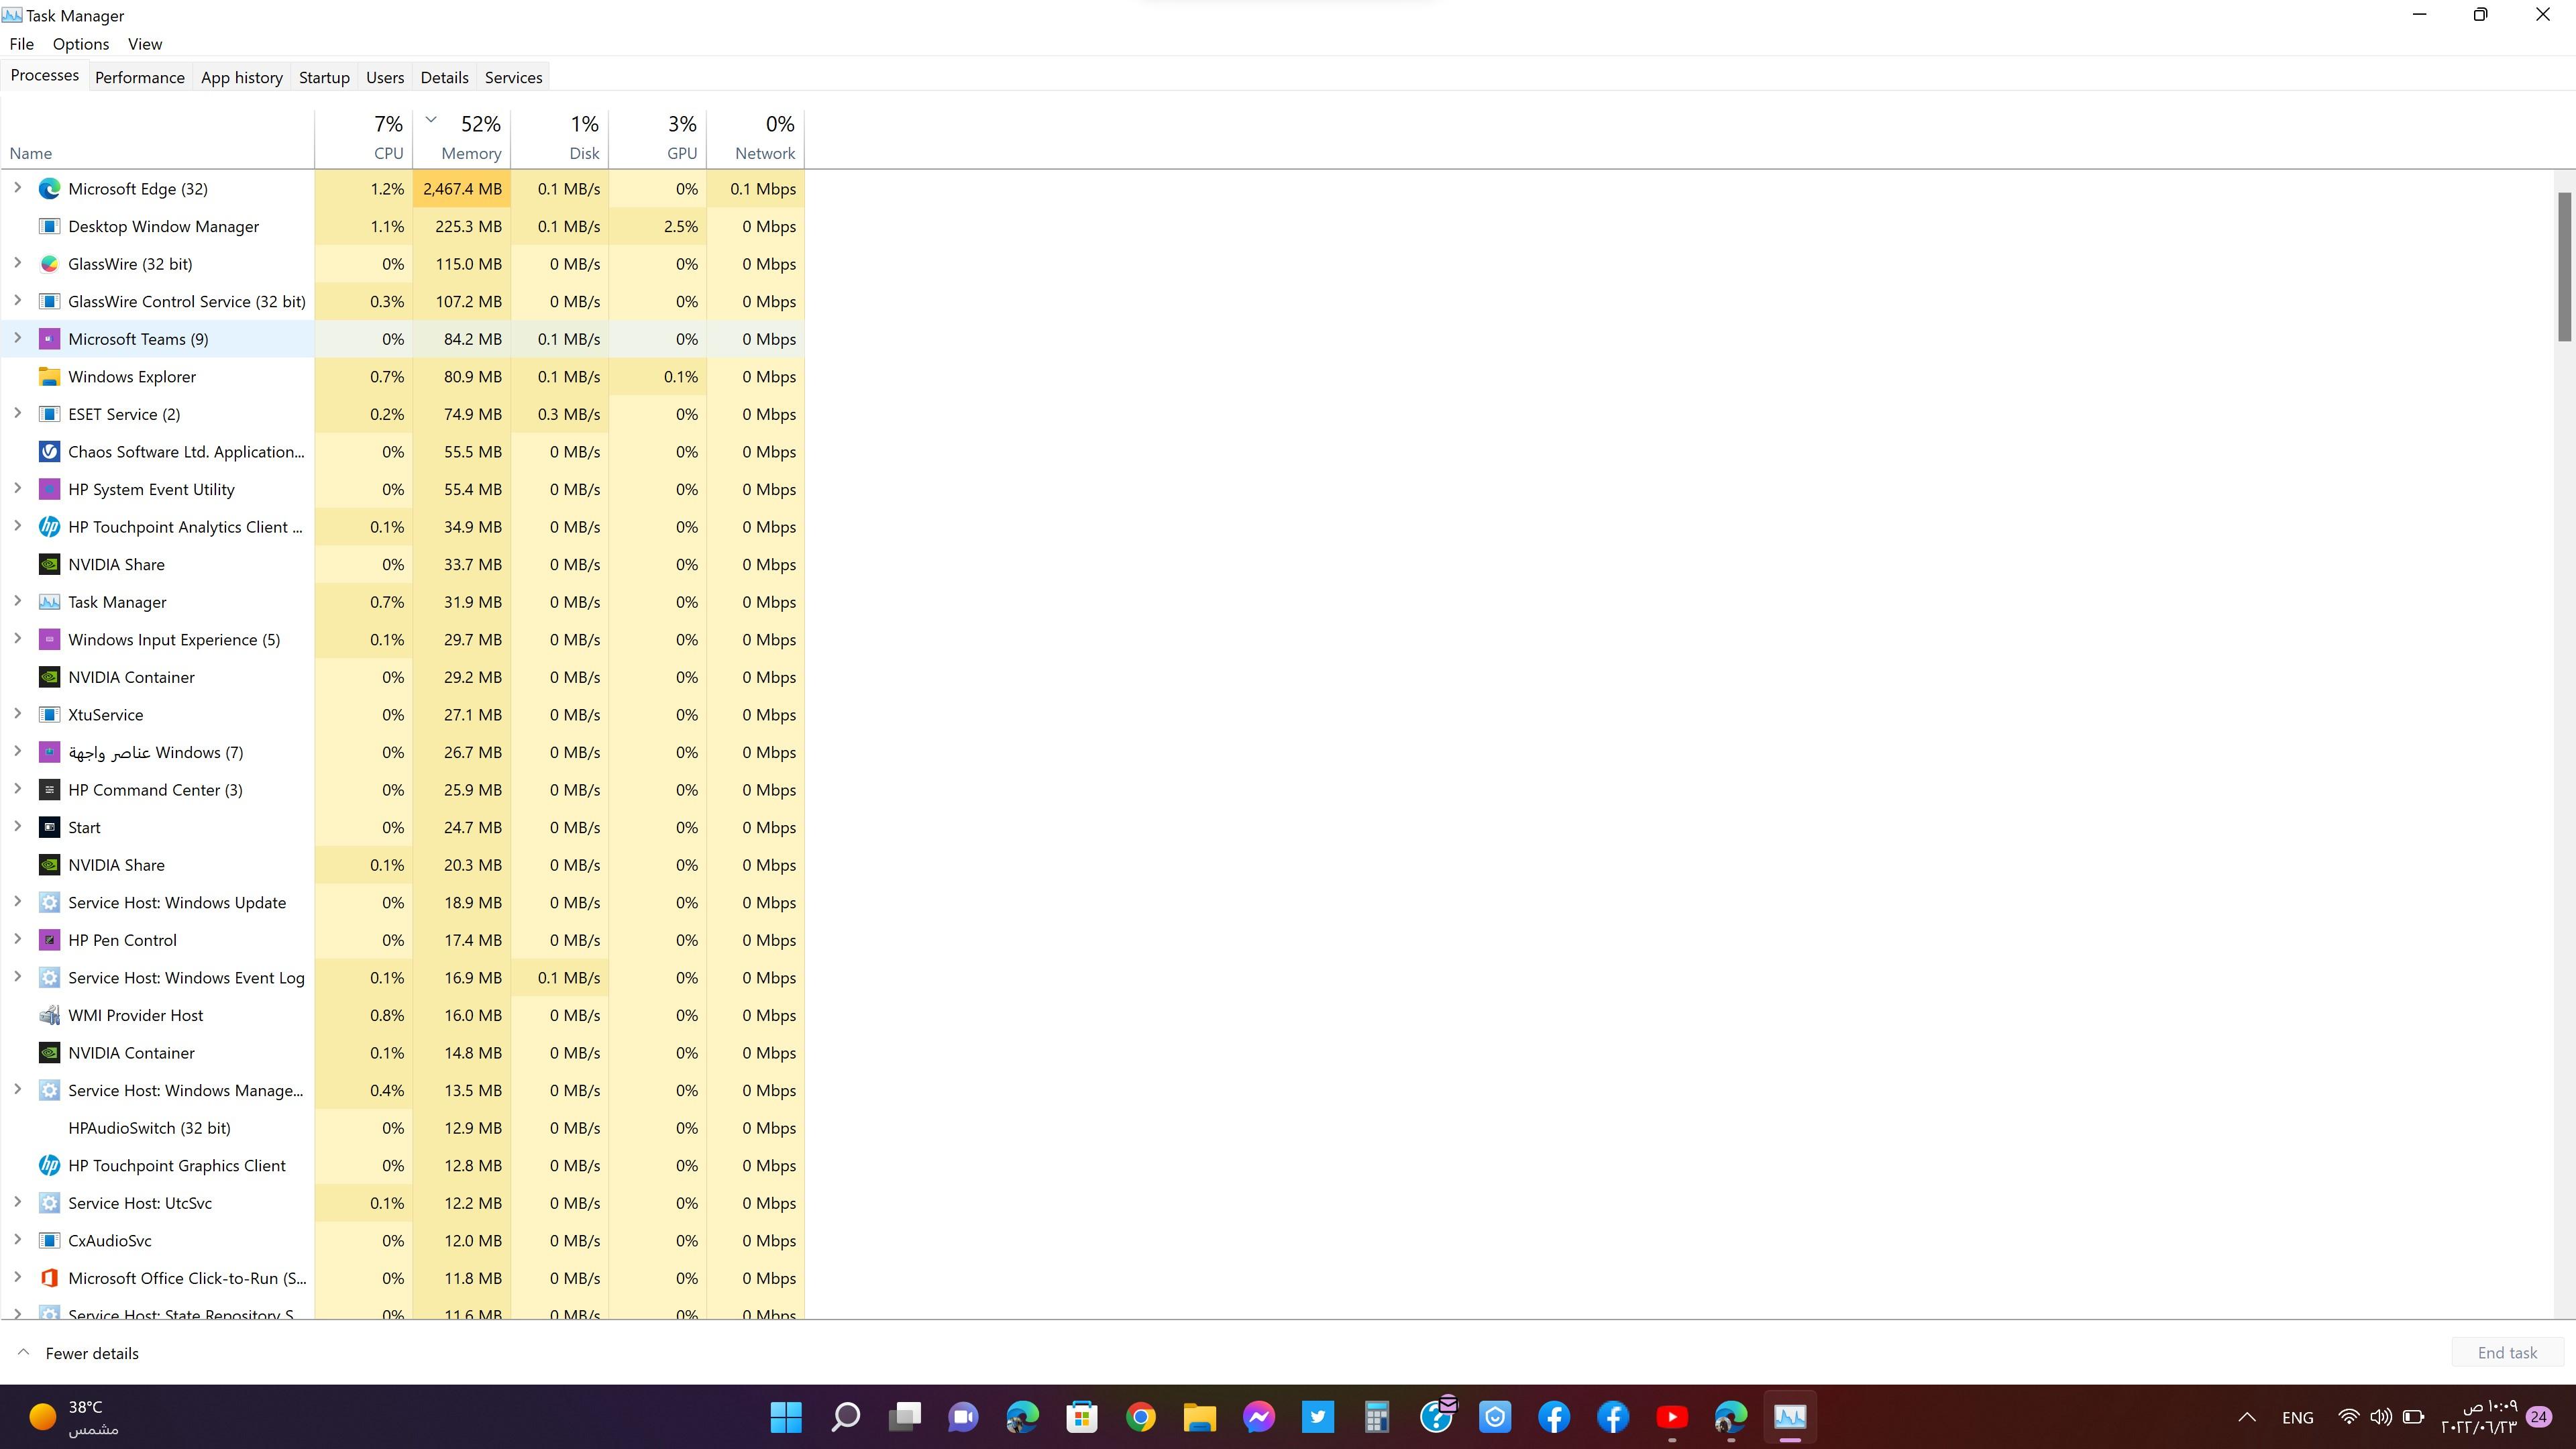Open File Explorer from the taskbar
The image size is (2576, 1449).
pos(1199,1417)
